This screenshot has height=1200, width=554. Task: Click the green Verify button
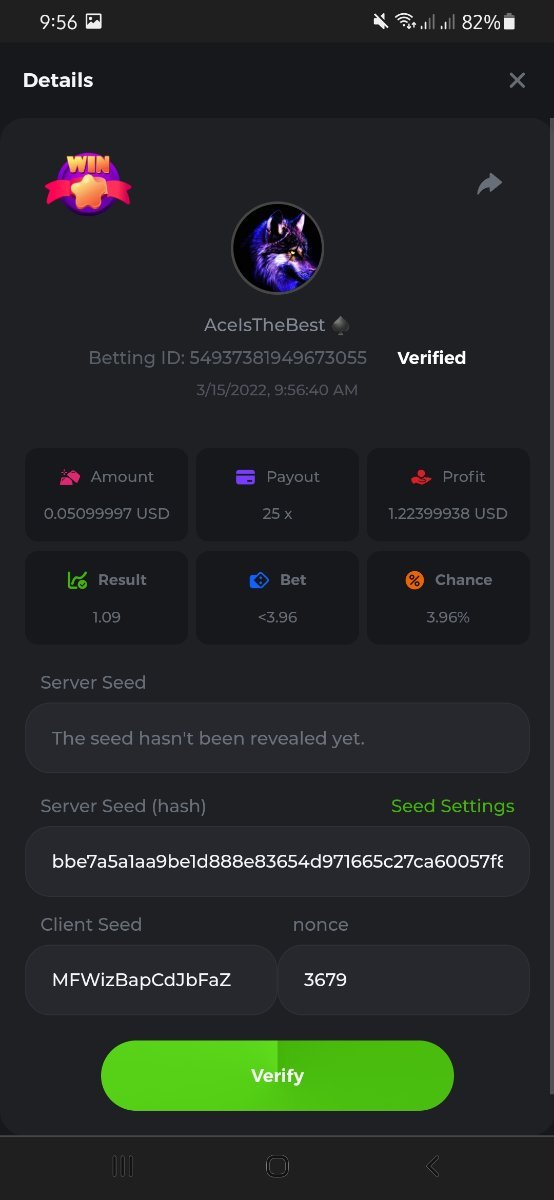tap(277, 1076)
